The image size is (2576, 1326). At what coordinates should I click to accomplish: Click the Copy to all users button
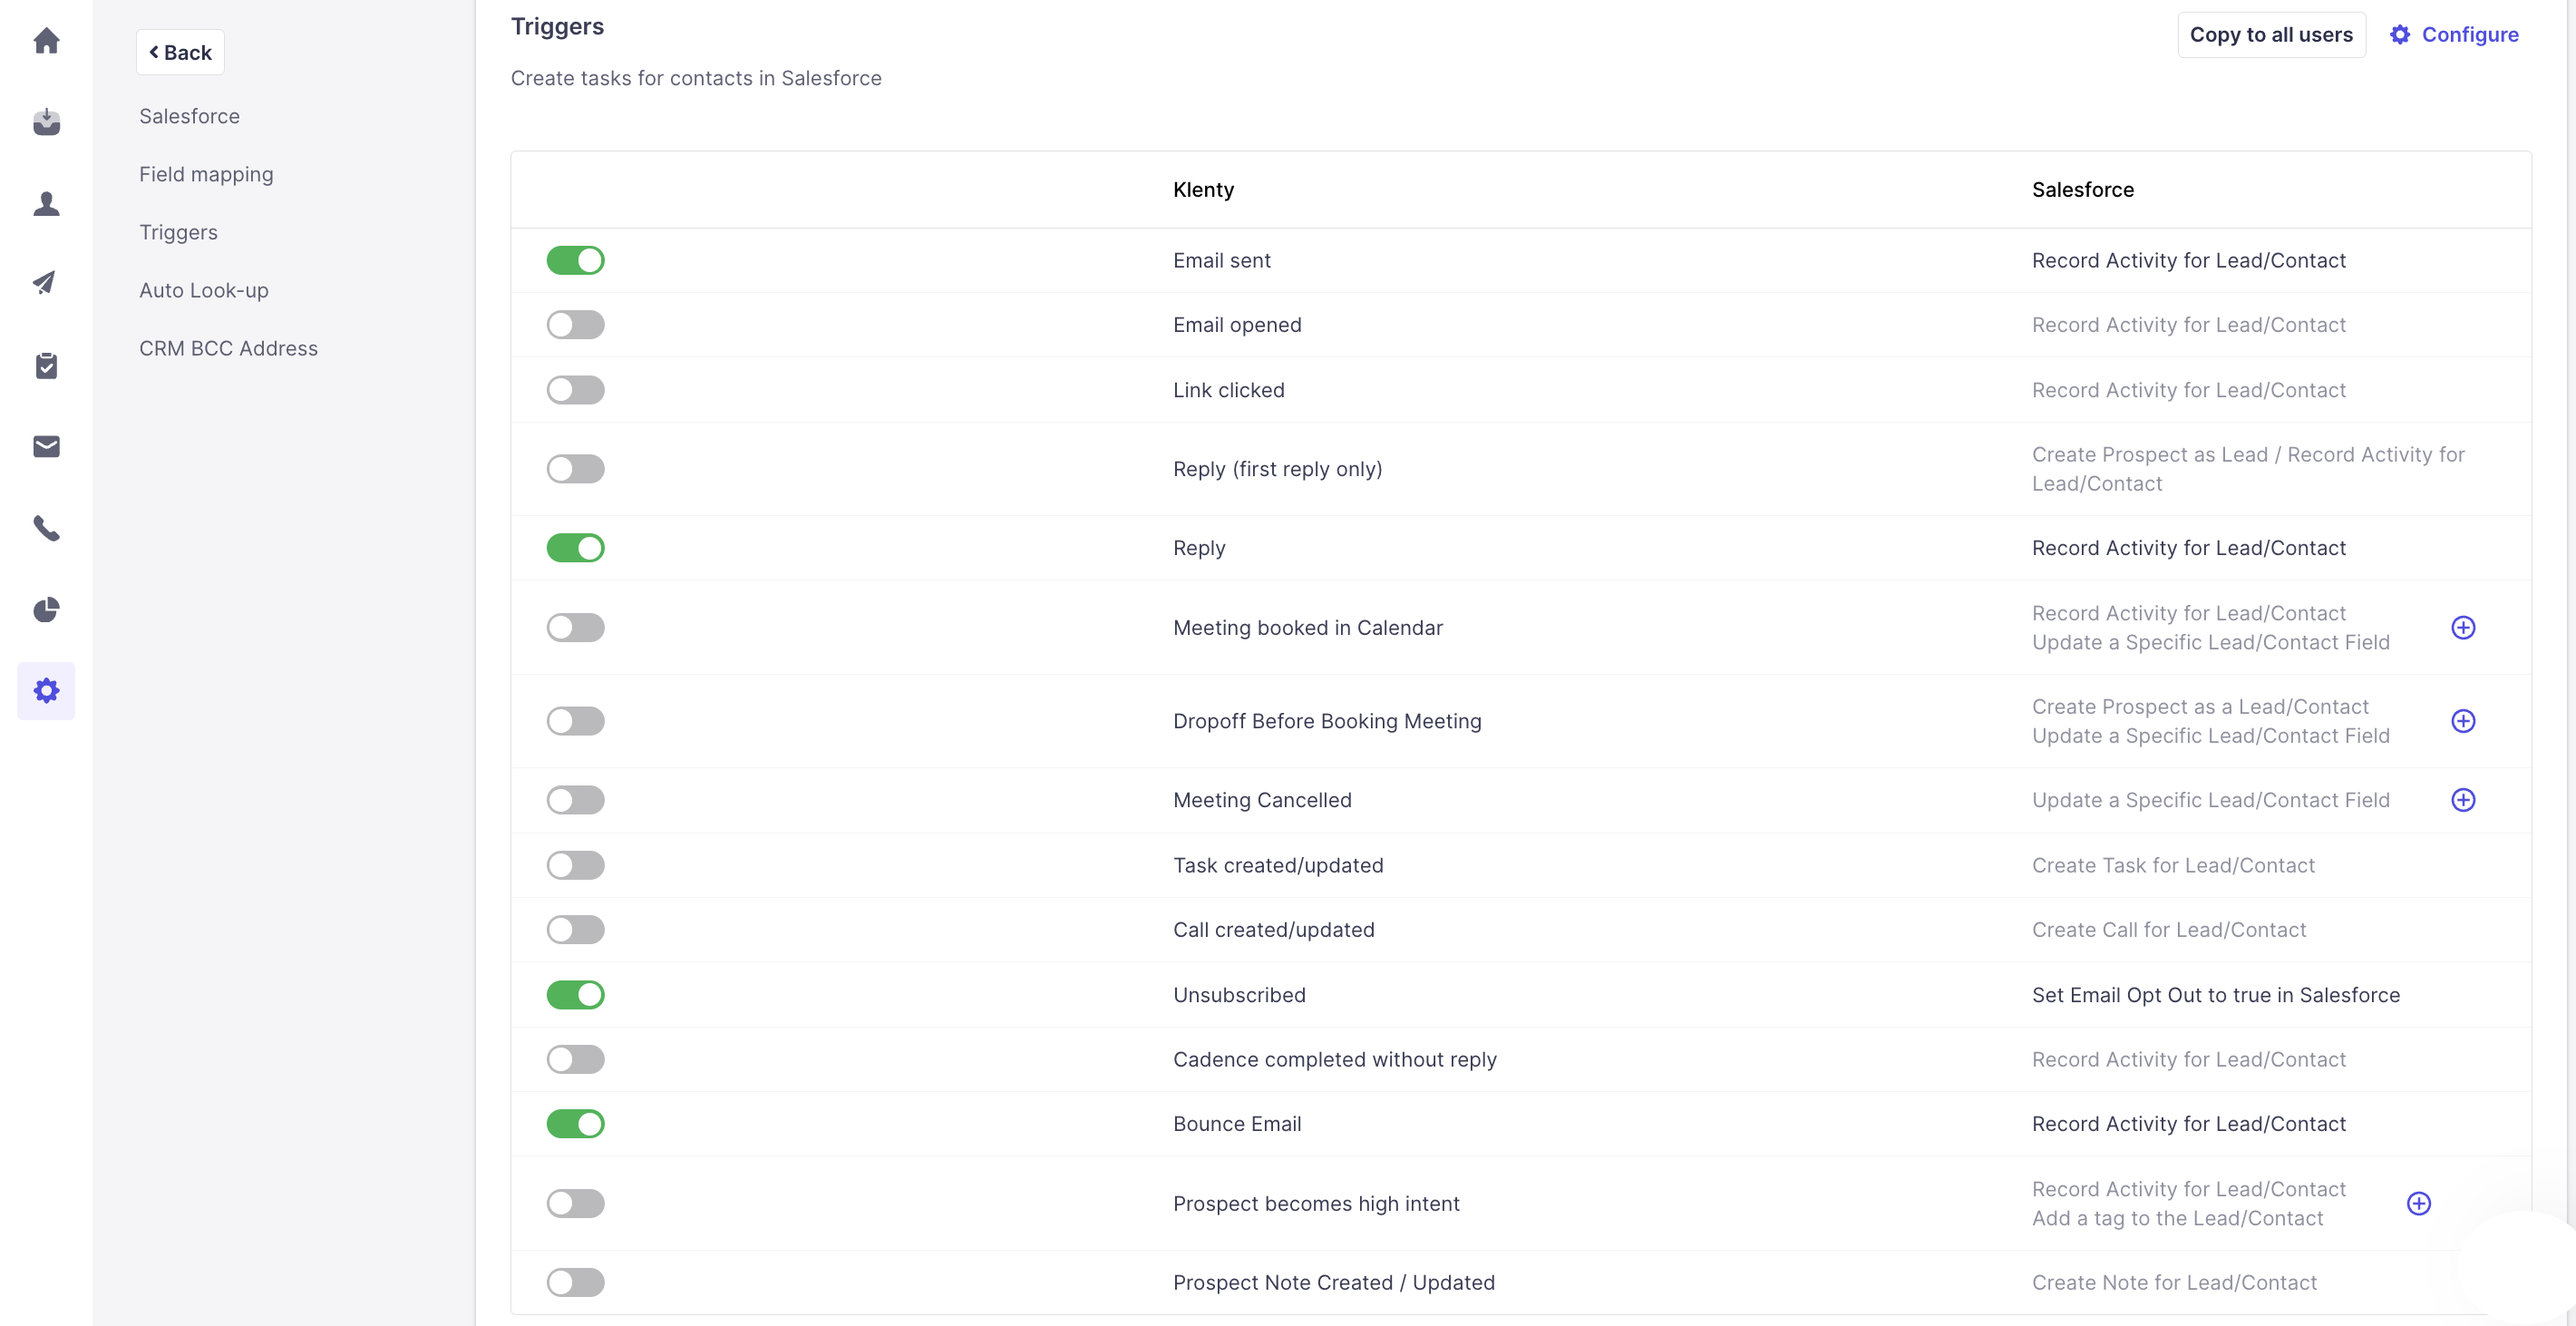2270,35
